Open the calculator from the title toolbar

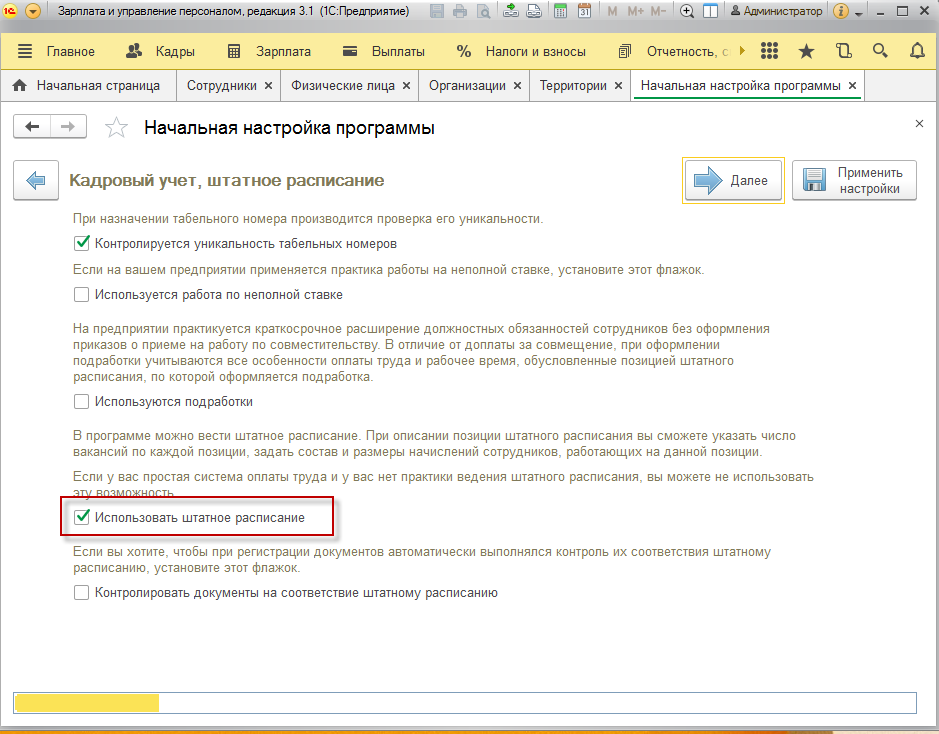click(560, 12)
